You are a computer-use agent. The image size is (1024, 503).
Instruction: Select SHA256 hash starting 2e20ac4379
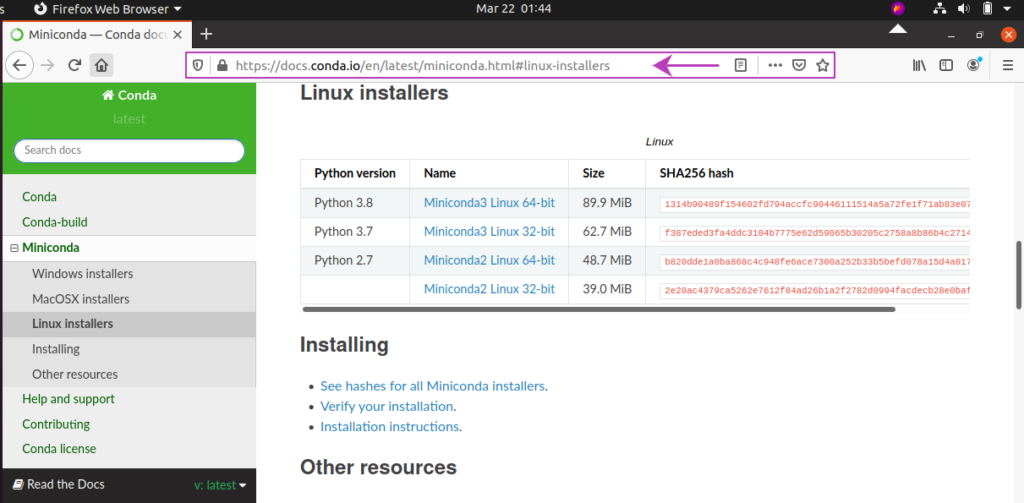815,290
